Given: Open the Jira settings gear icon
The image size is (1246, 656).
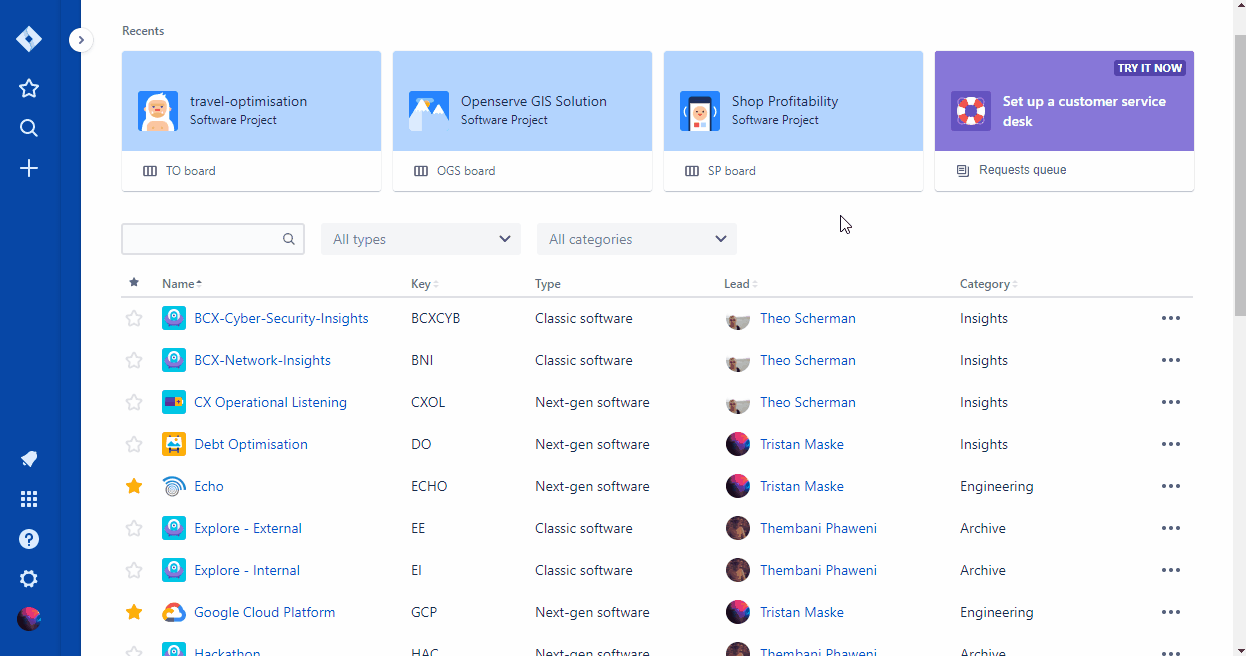Looking at the screenshot, I should (29, 579).
